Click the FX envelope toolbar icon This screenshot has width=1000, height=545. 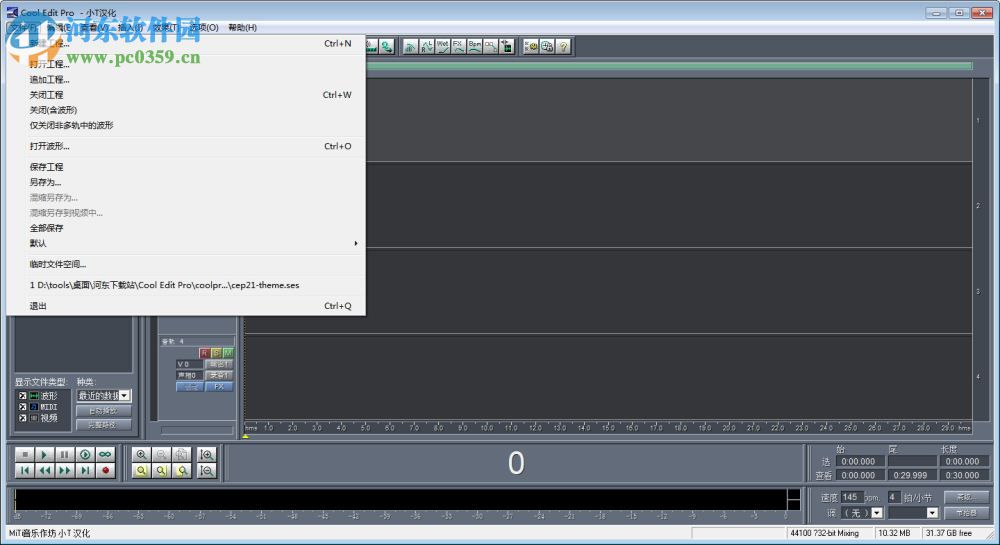(459, 46)
